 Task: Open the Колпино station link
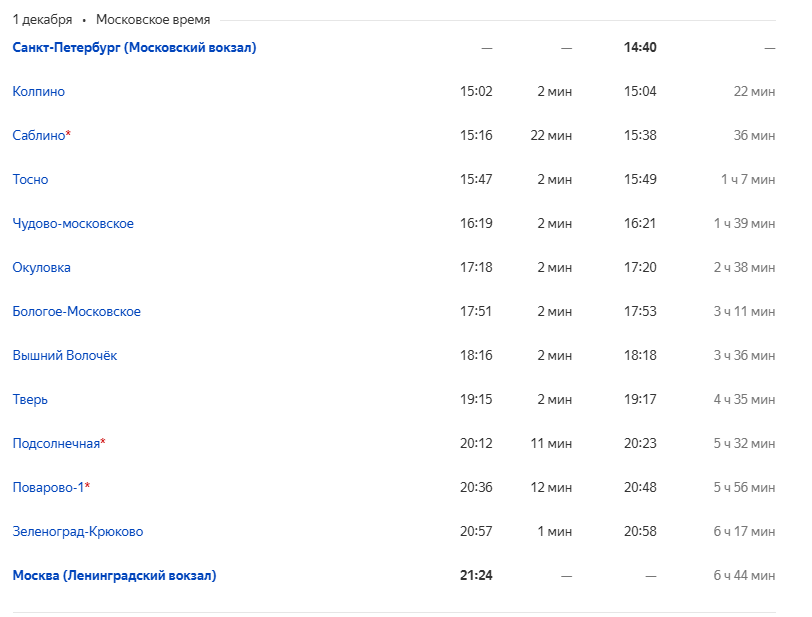(39, 91)
